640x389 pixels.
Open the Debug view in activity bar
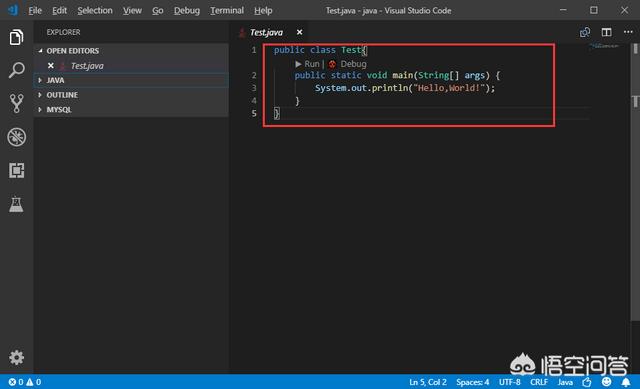pos(16,137)
